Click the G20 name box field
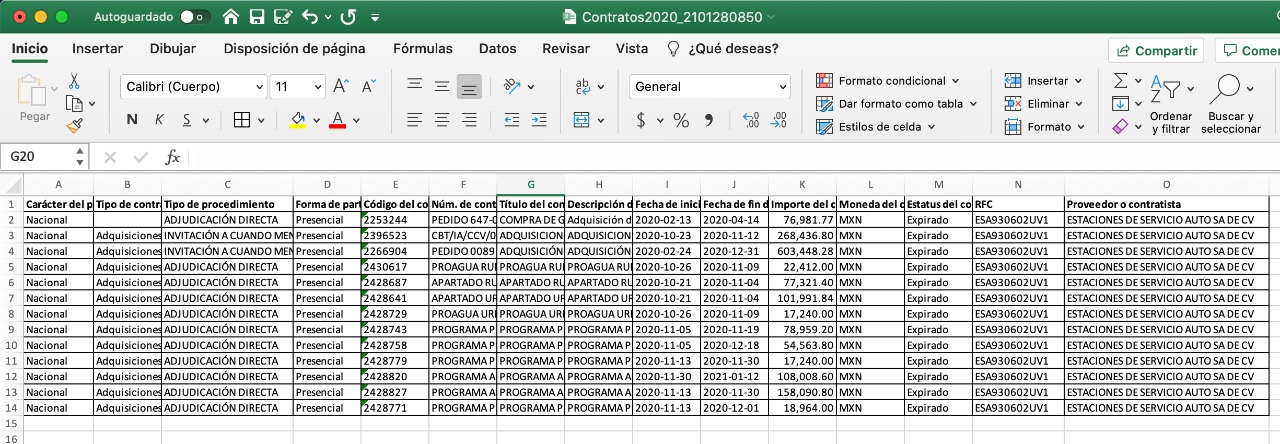Screen dimensions: 1280x444 [38, 157]
